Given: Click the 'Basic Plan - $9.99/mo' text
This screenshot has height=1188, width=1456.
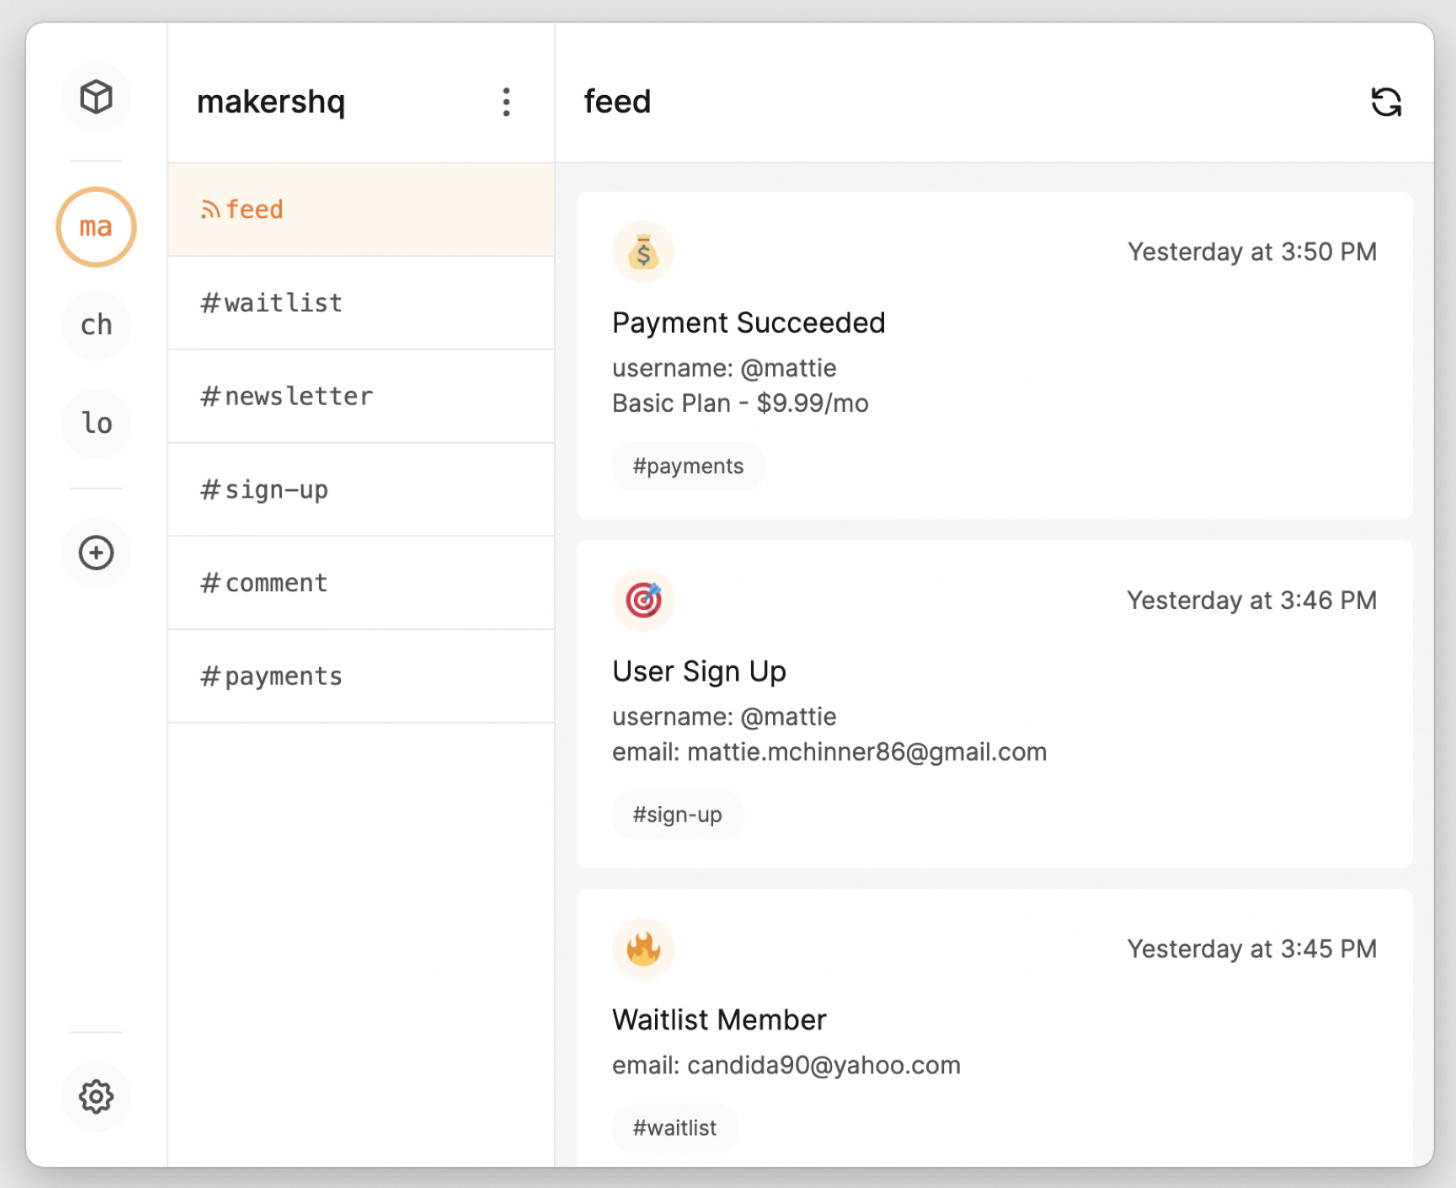Looking at the screenshot, I should coord(740,403).
